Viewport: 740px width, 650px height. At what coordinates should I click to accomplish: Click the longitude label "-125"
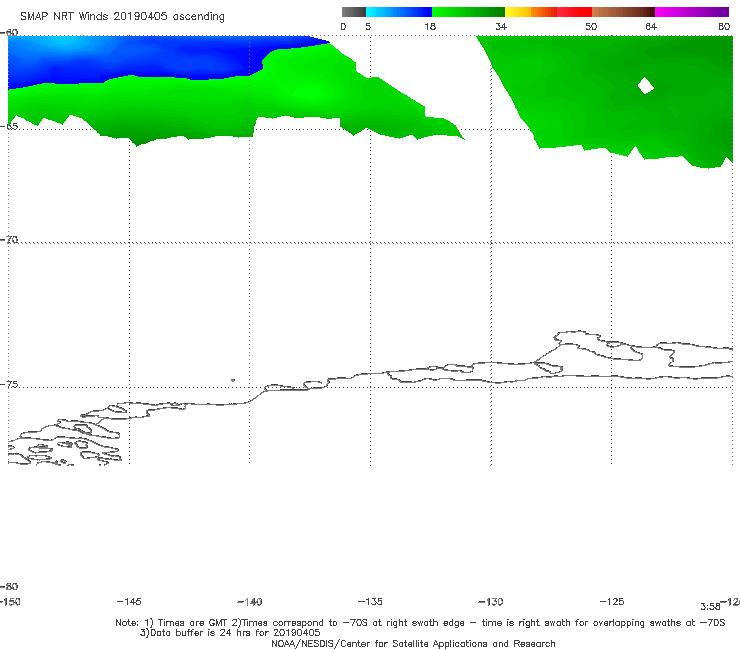[612, 602]
